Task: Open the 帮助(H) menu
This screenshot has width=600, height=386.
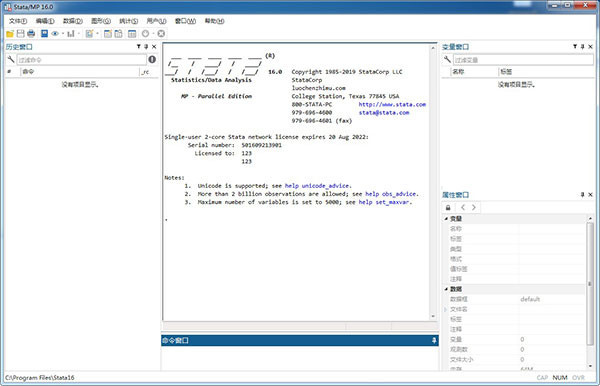Action: point(214,21)
